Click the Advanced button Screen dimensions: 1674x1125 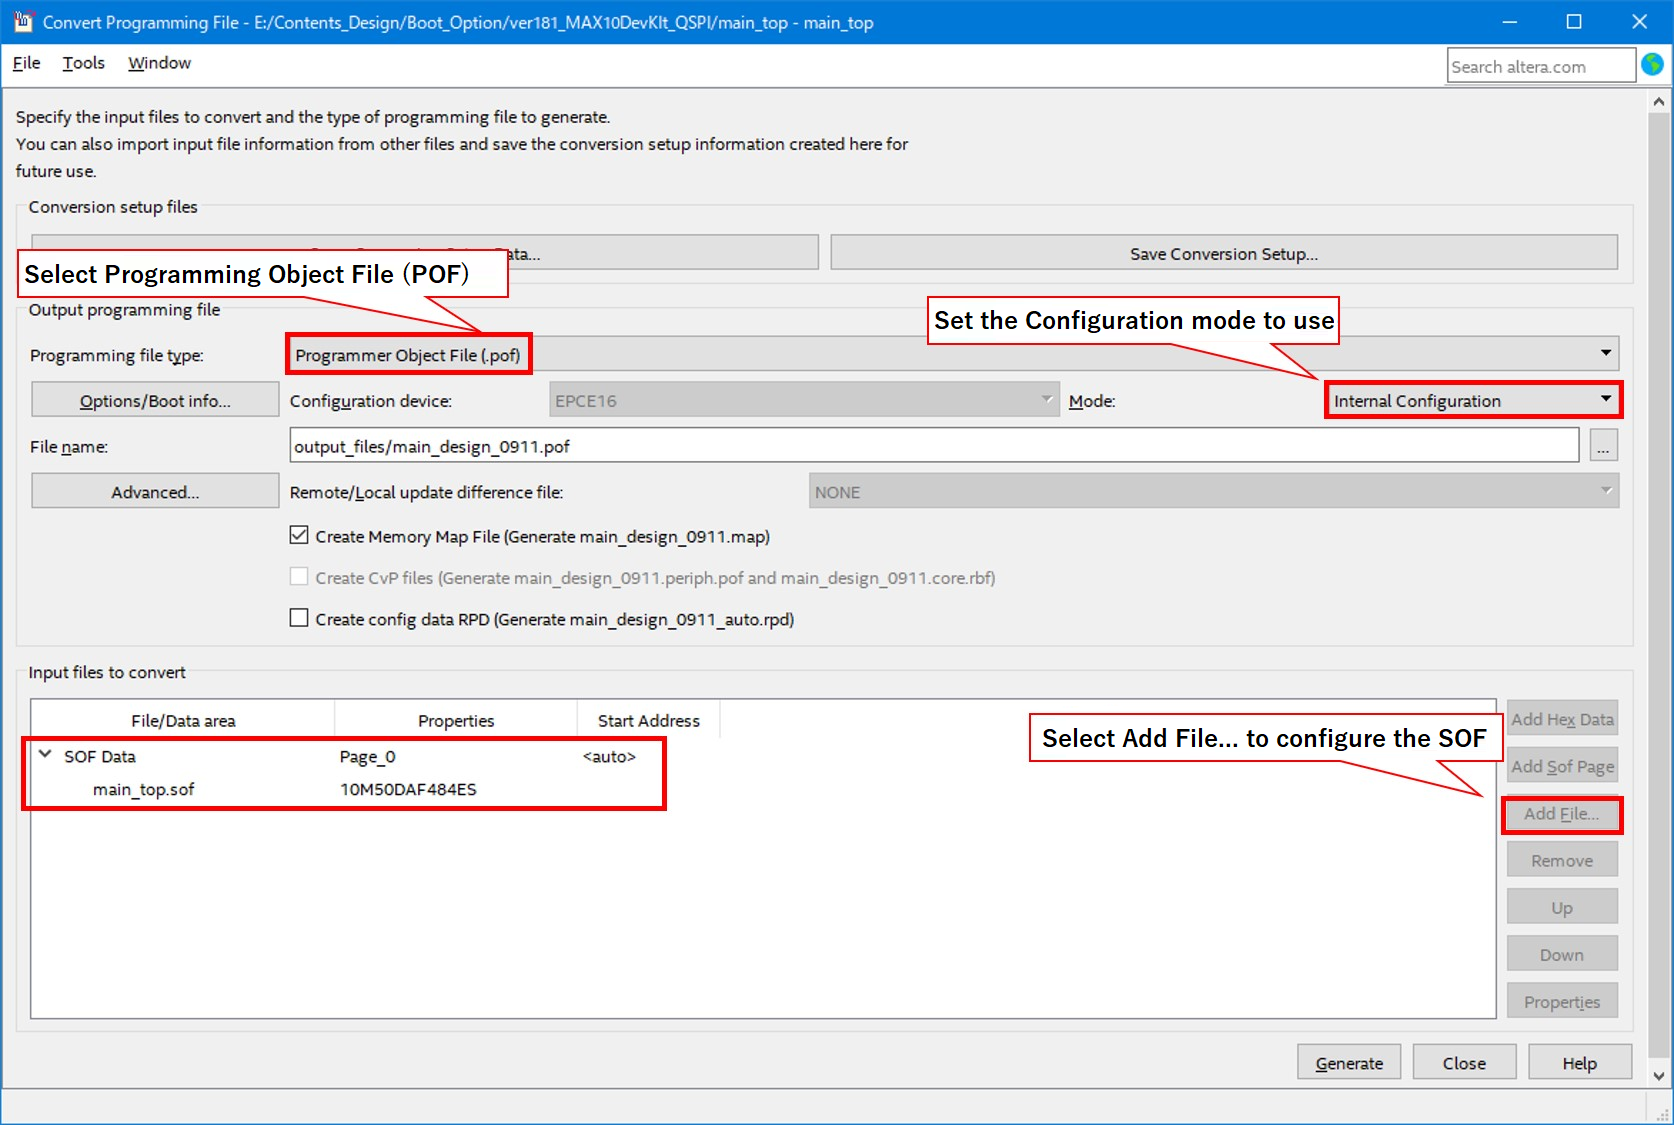[155, 492]
